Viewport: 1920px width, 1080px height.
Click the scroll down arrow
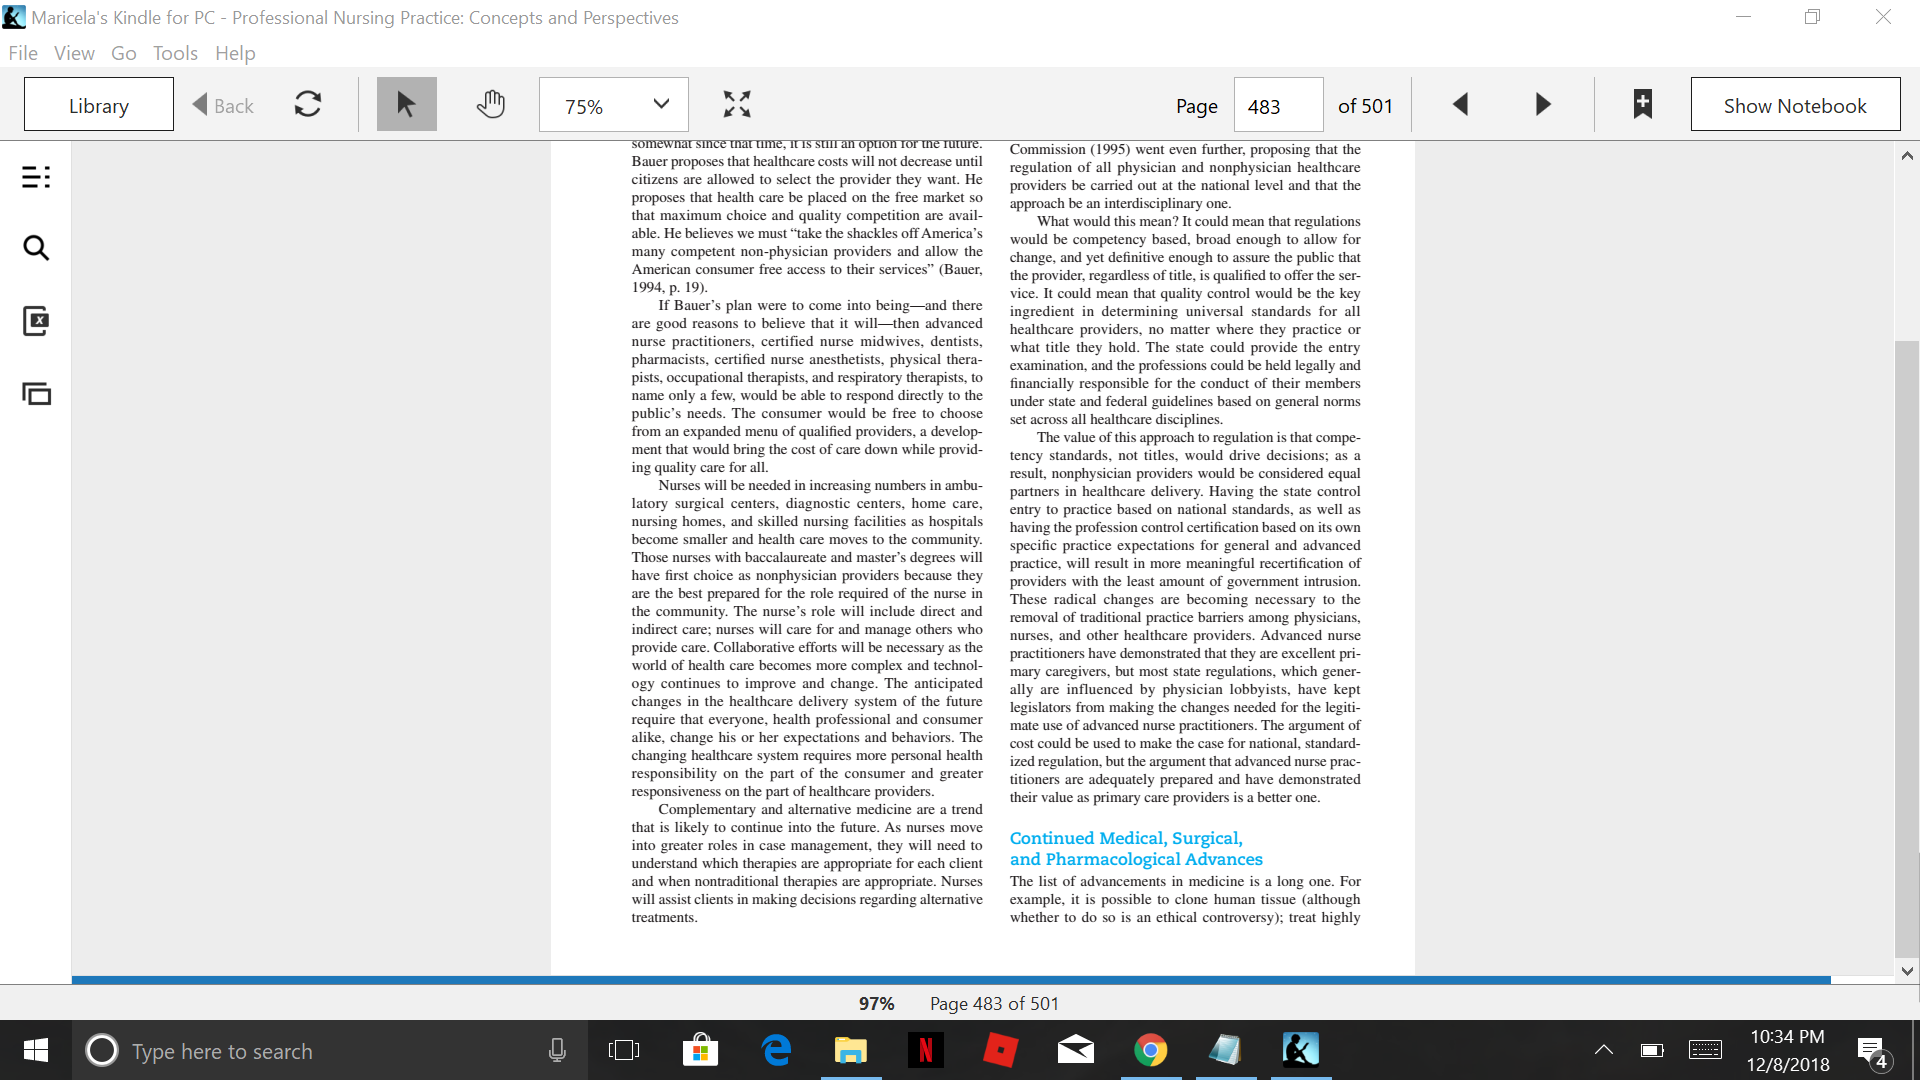pyautogui.click(x=1907, y=970)
